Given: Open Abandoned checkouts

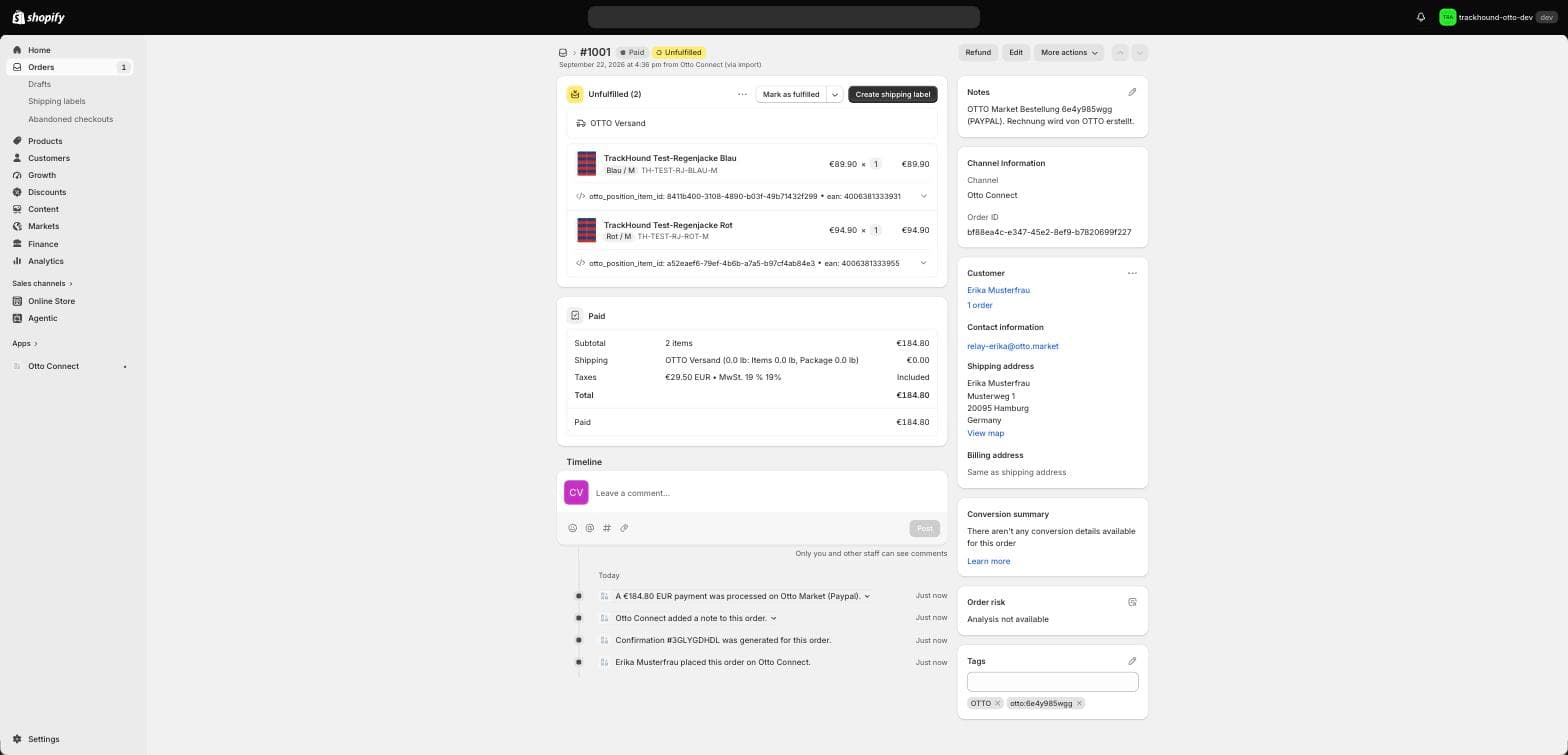Looking at the screenshot, I should pyautogui.click(x=70, y=119).
